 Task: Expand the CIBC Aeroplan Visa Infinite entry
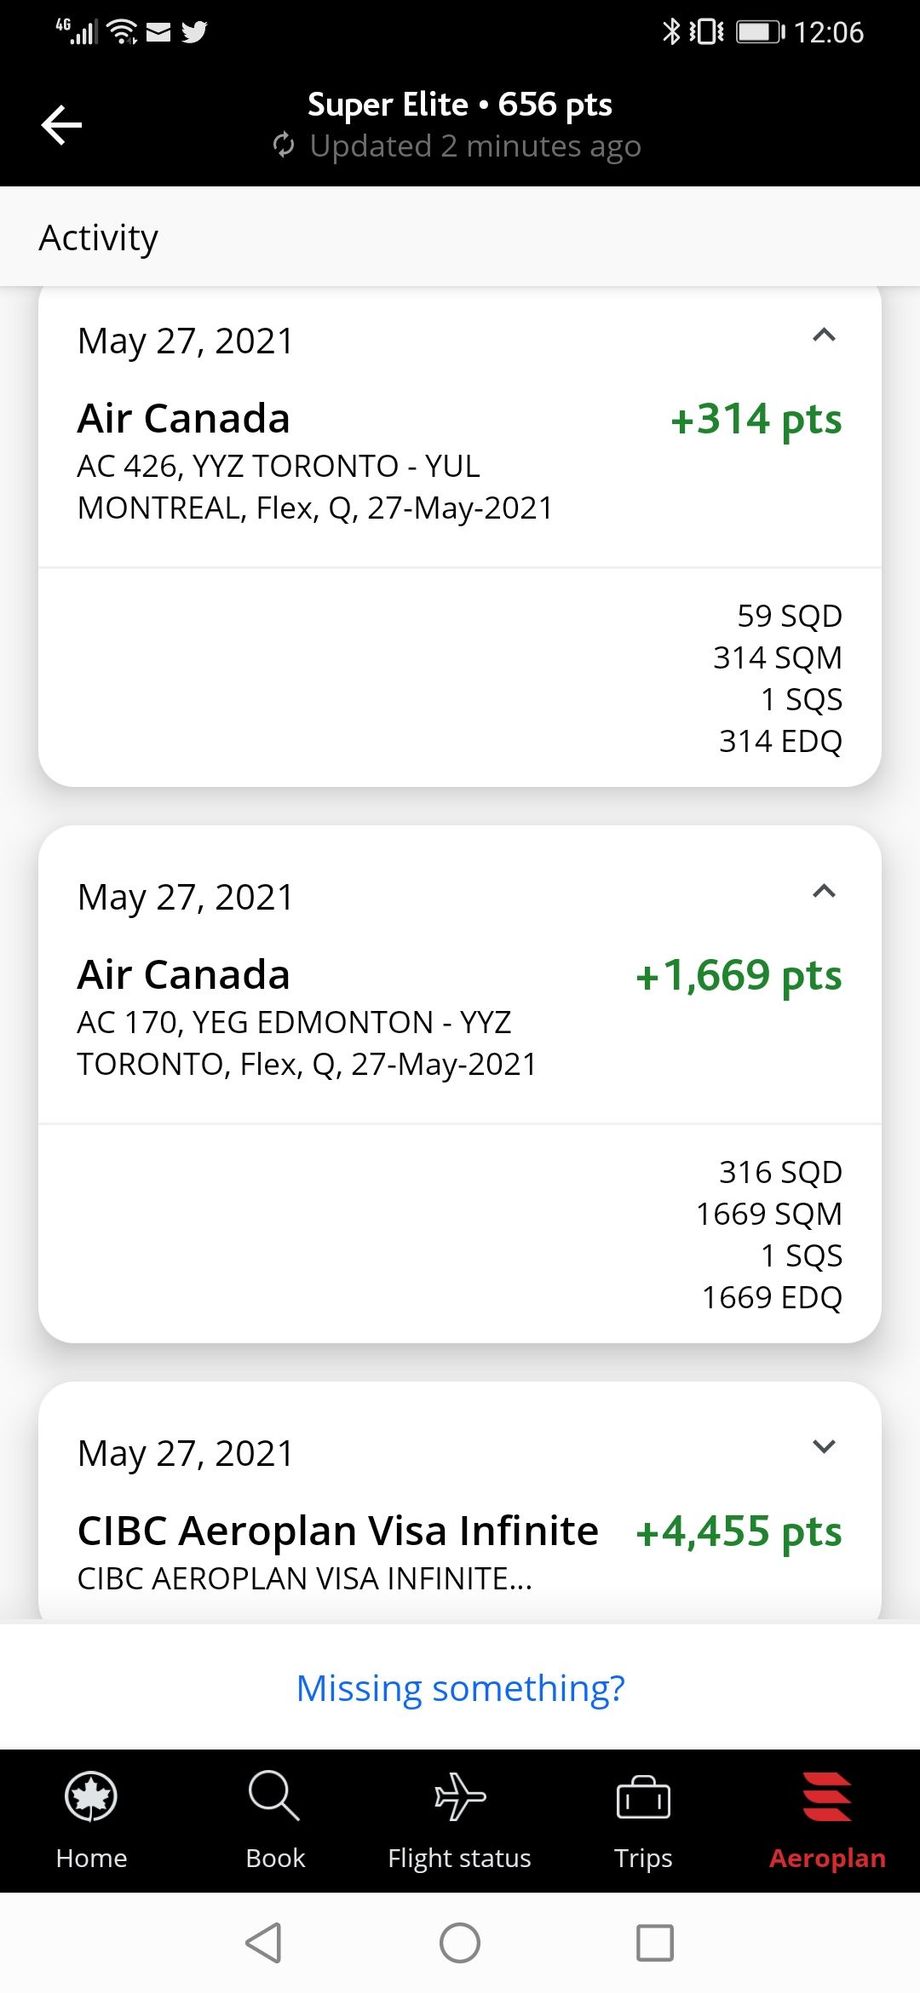pyautogui.click(x=824, y=1446)
